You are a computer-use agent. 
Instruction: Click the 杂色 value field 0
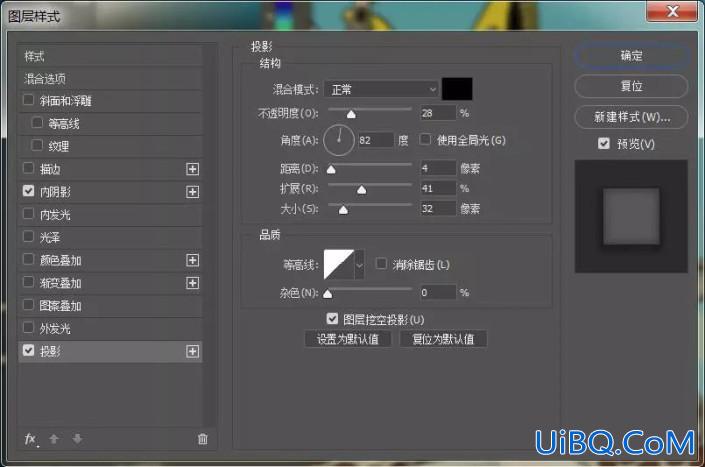(x=438, y=293)
